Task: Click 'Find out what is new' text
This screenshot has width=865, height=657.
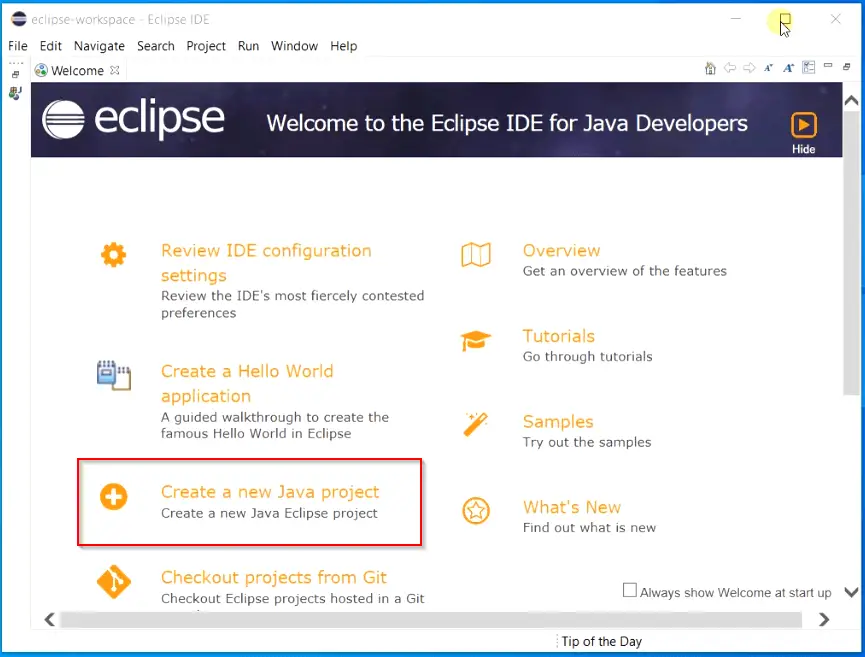Action: [x=589, y=527]
